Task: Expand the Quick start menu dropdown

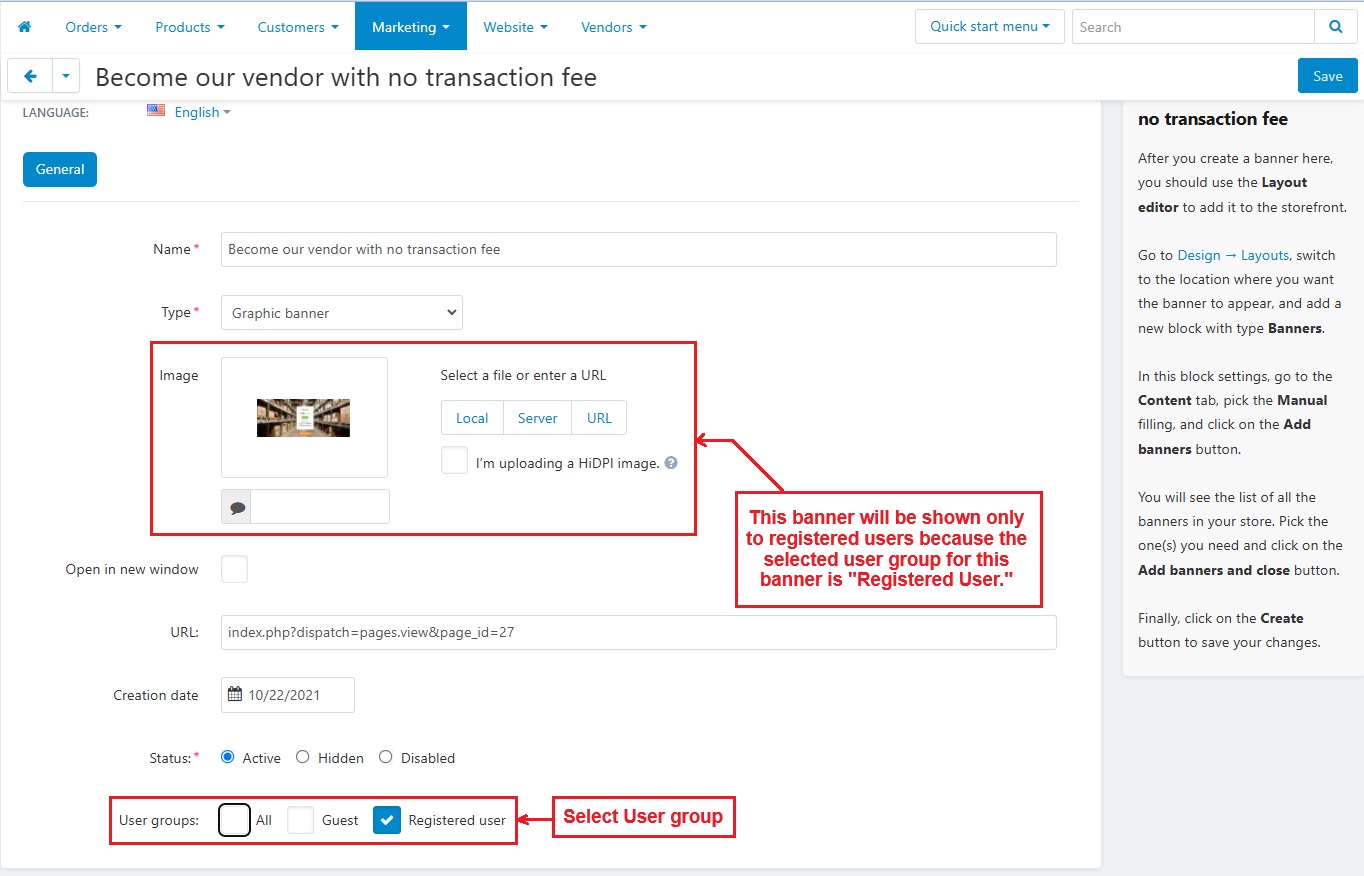Action: (x=989, y=27)
